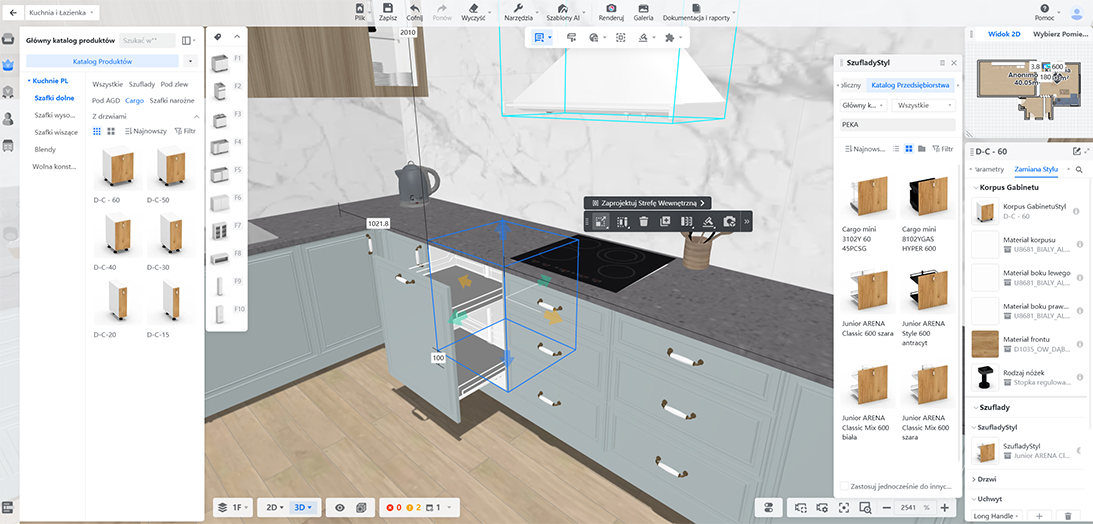Select the D-C-50 cabinet thumbnail
This screenshot has height=524, width=1093.
(x=164, y=169)
